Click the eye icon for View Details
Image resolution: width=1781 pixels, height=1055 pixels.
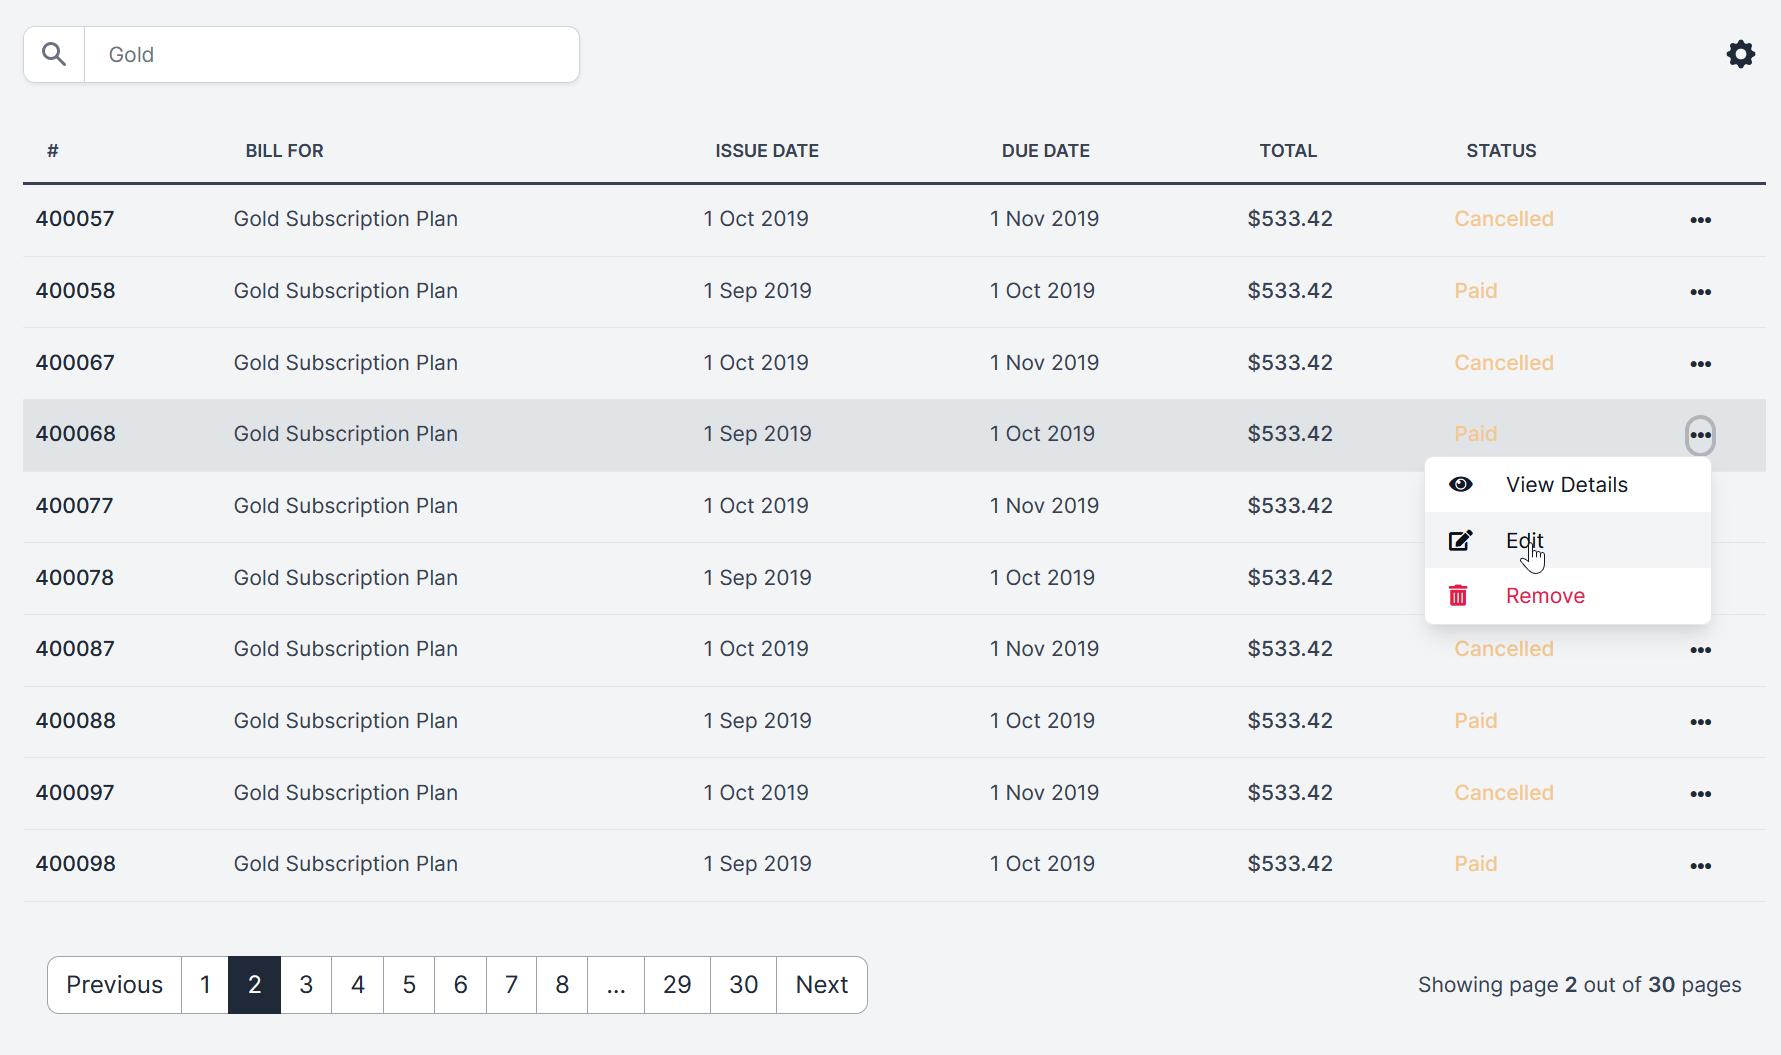1461,485
